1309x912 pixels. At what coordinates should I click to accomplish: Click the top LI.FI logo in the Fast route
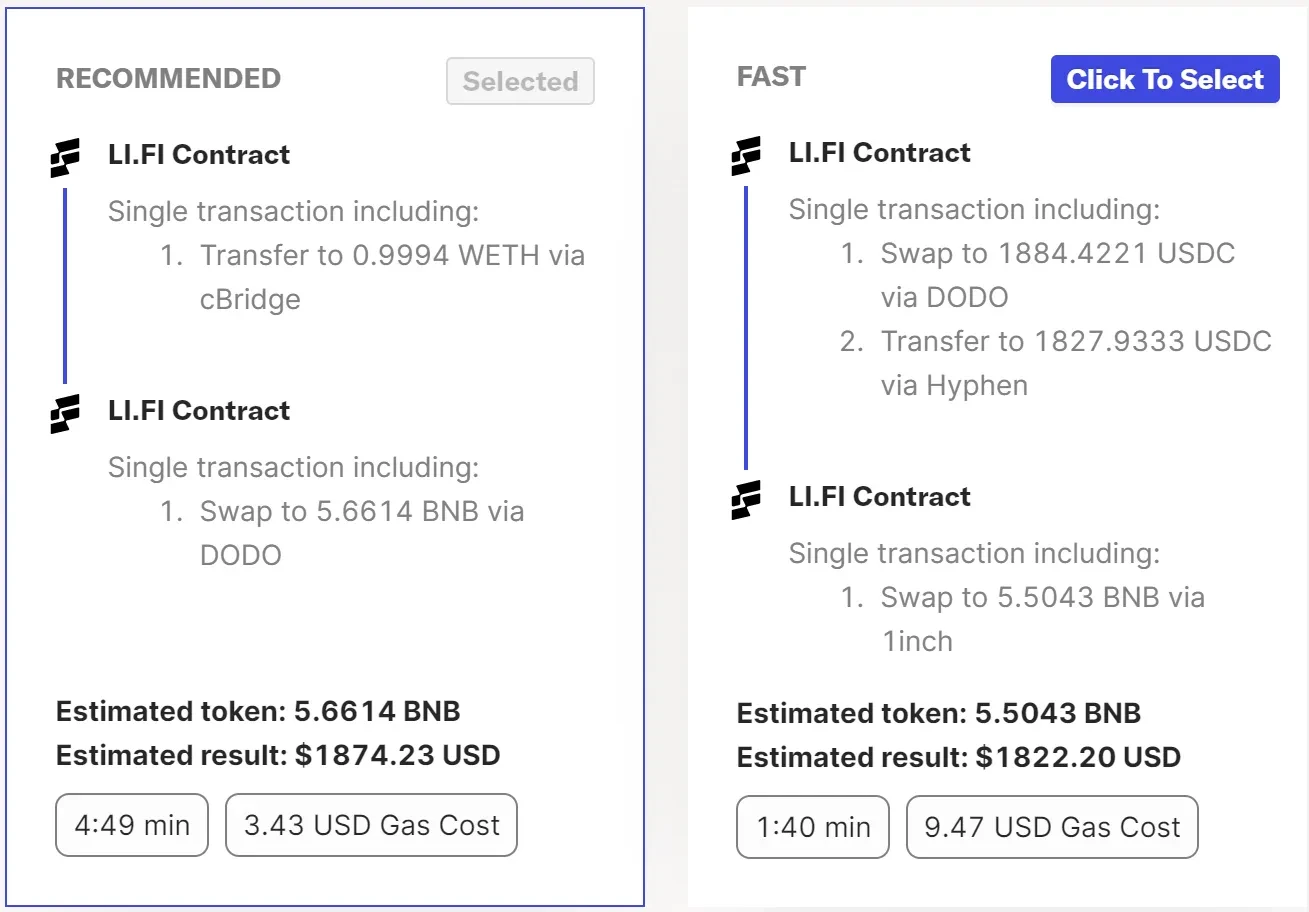746,156
